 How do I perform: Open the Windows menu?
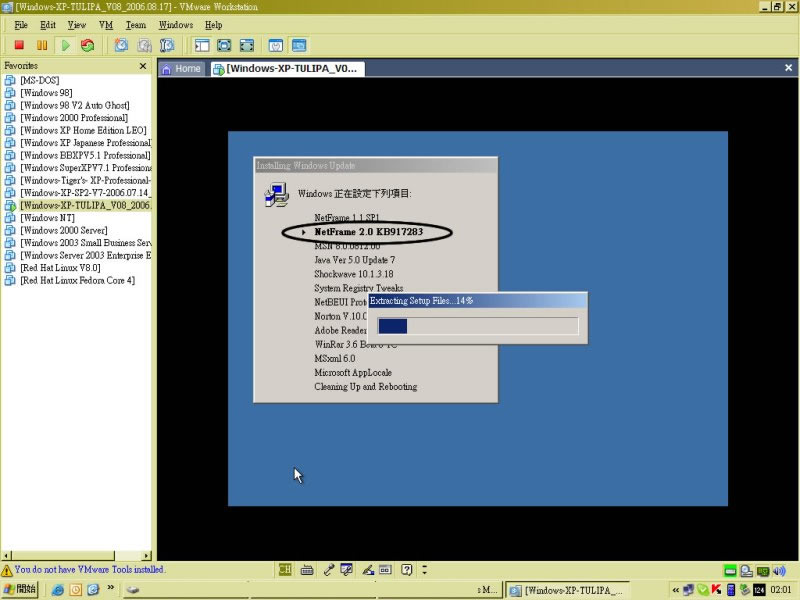click(176, 25)
